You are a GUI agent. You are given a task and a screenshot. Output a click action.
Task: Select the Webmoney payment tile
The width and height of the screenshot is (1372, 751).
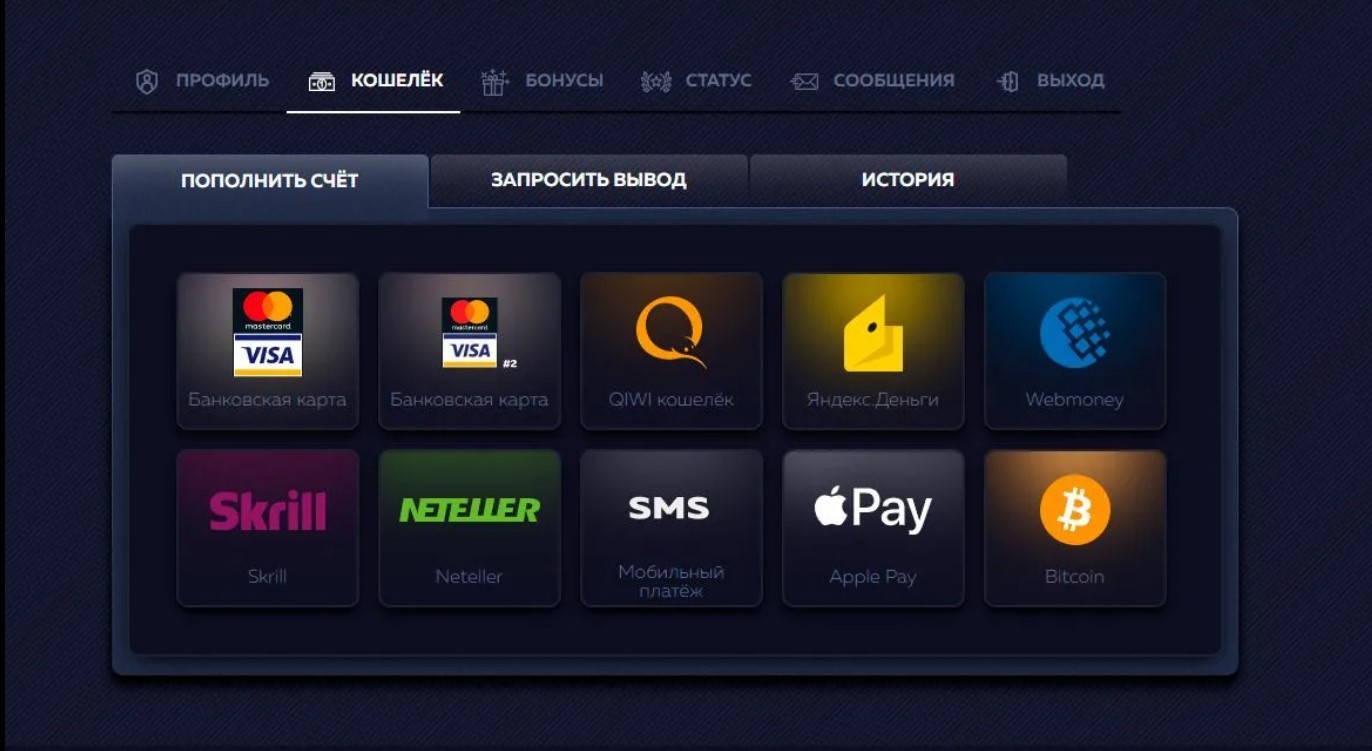(x=1075, y=351)
